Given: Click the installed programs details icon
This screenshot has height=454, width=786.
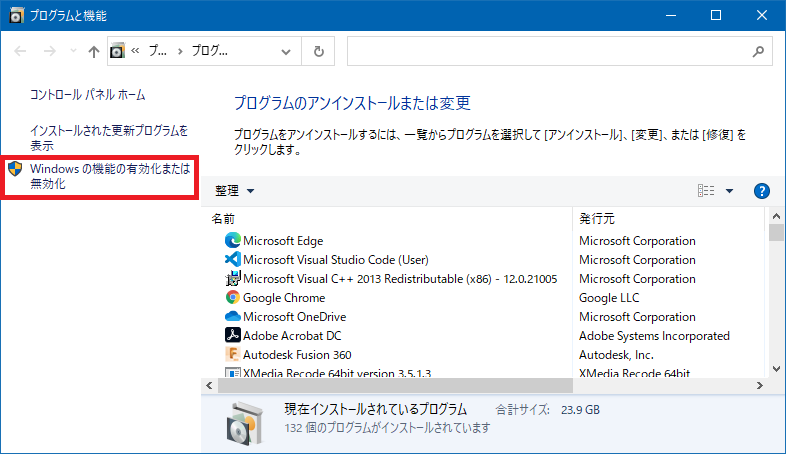Looking at the screenshot, I should click(x=244, y=423).
